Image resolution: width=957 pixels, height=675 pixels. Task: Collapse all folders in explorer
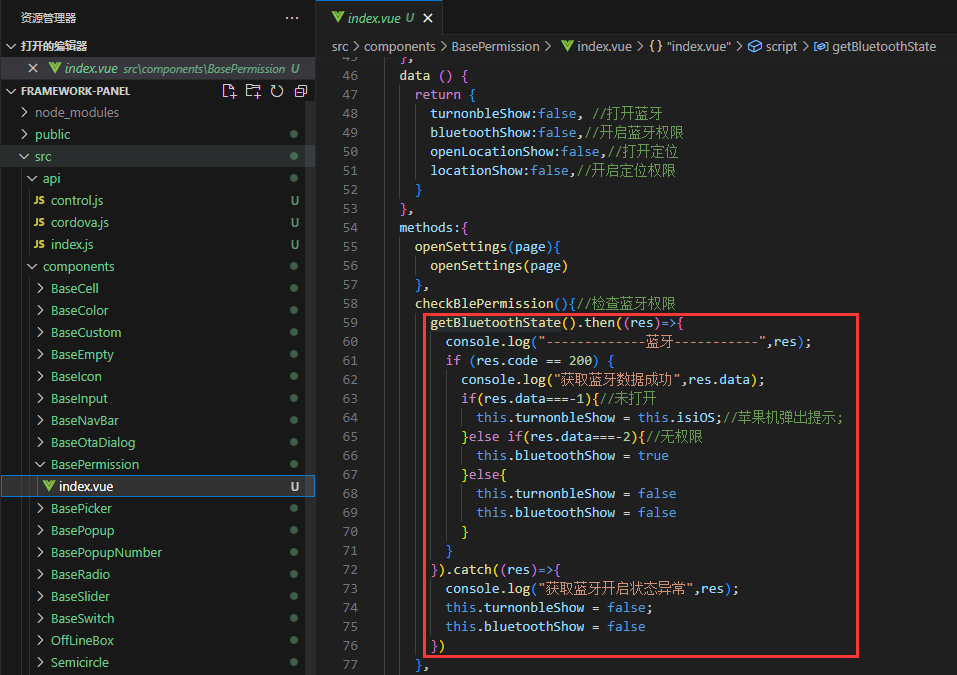(300, 91)
